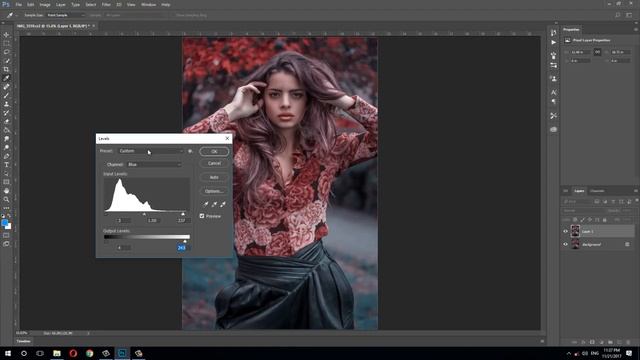Select the Eraser tool
Image resolution: width=640 pixels, height=360 pixels.
point(6,121)
